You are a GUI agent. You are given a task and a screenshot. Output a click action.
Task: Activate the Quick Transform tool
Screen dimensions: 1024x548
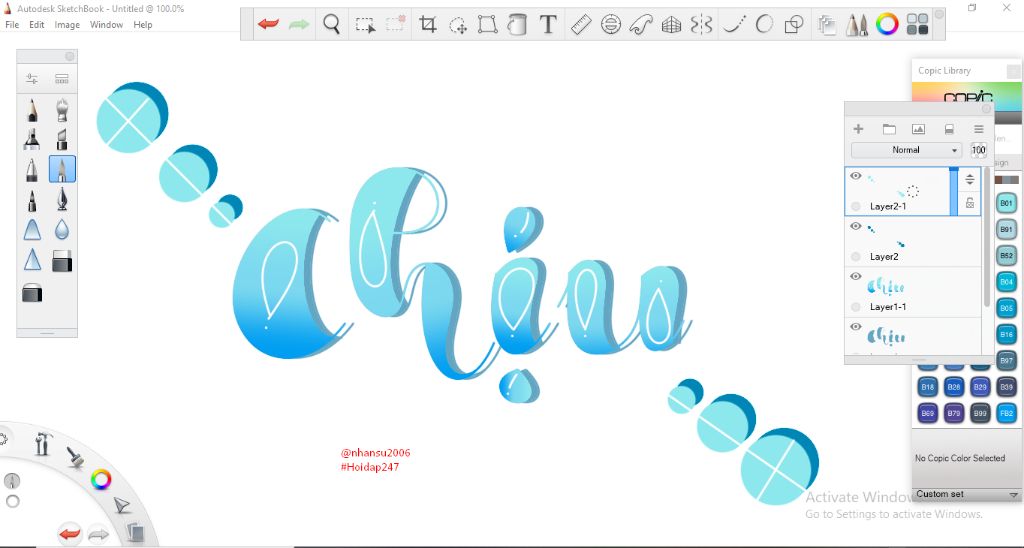point(458,25)
